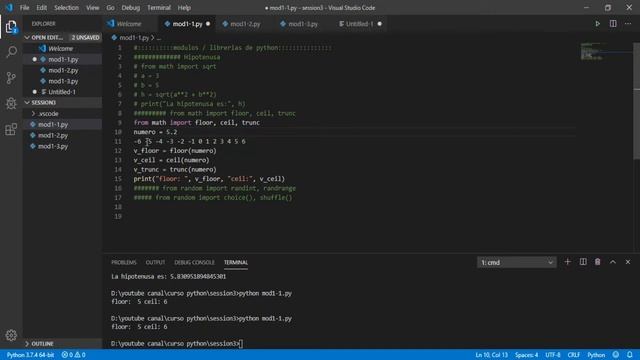The image size is (640, 360).
Task: Open the Go menu
Action: 110,8
